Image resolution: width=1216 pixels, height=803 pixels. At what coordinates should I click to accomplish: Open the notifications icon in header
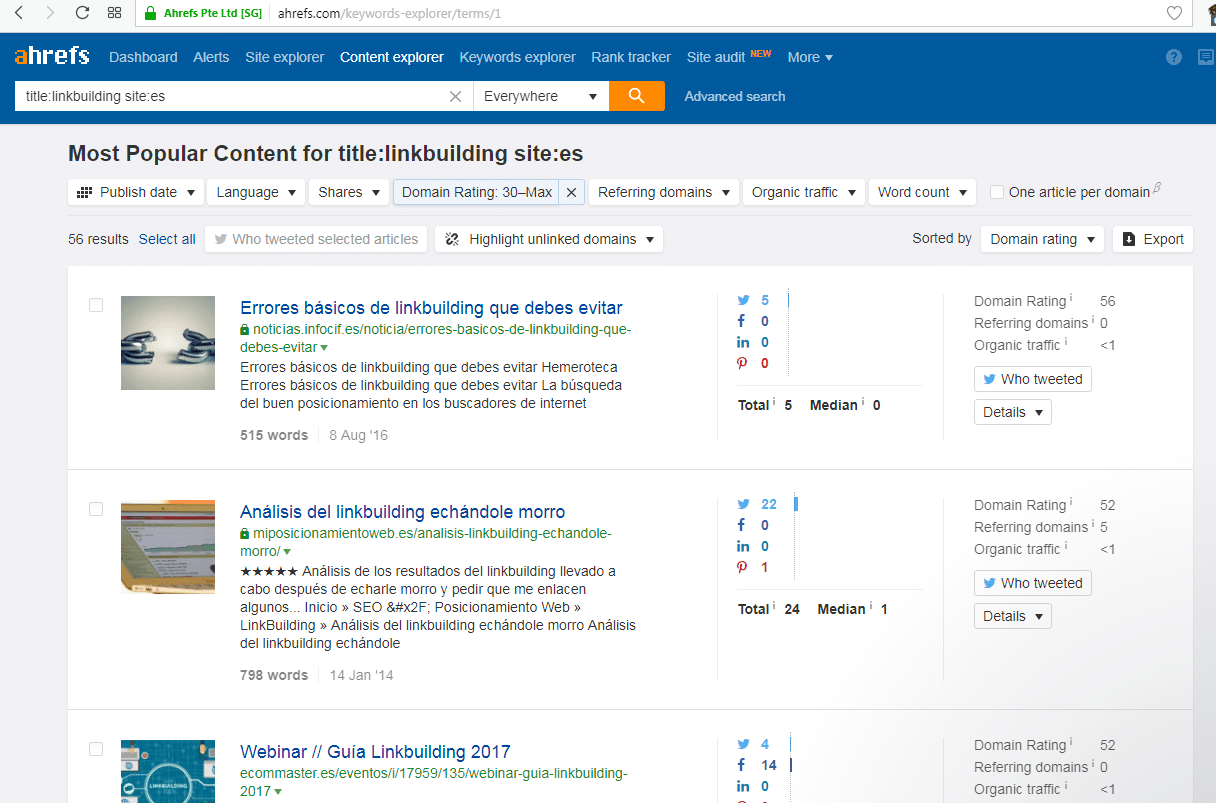1206,57
